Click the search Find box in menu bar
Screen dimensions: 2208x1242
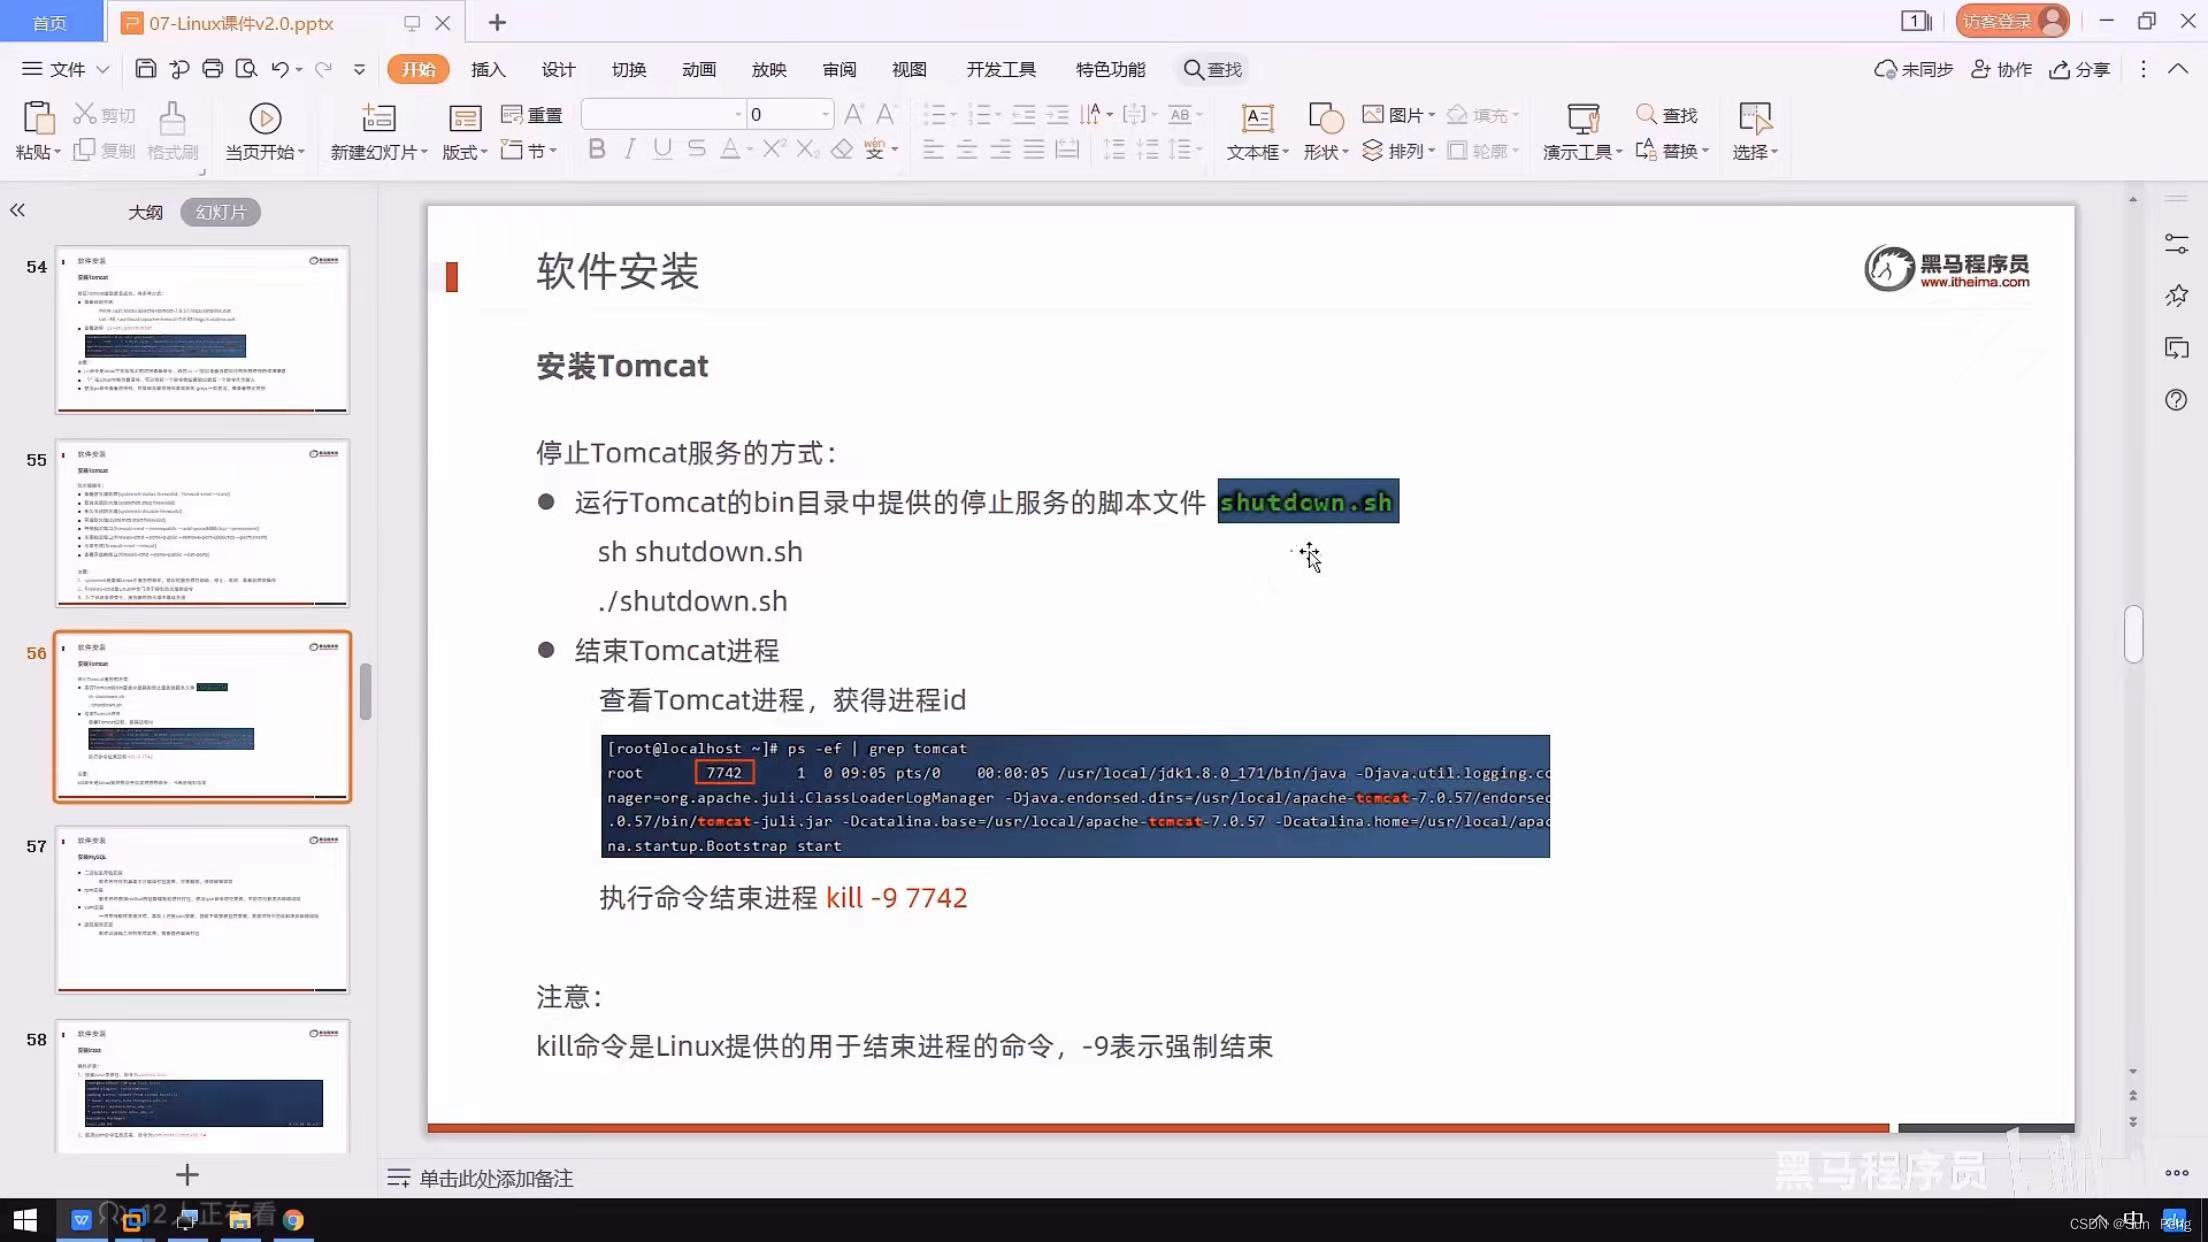coord(1212,69)
